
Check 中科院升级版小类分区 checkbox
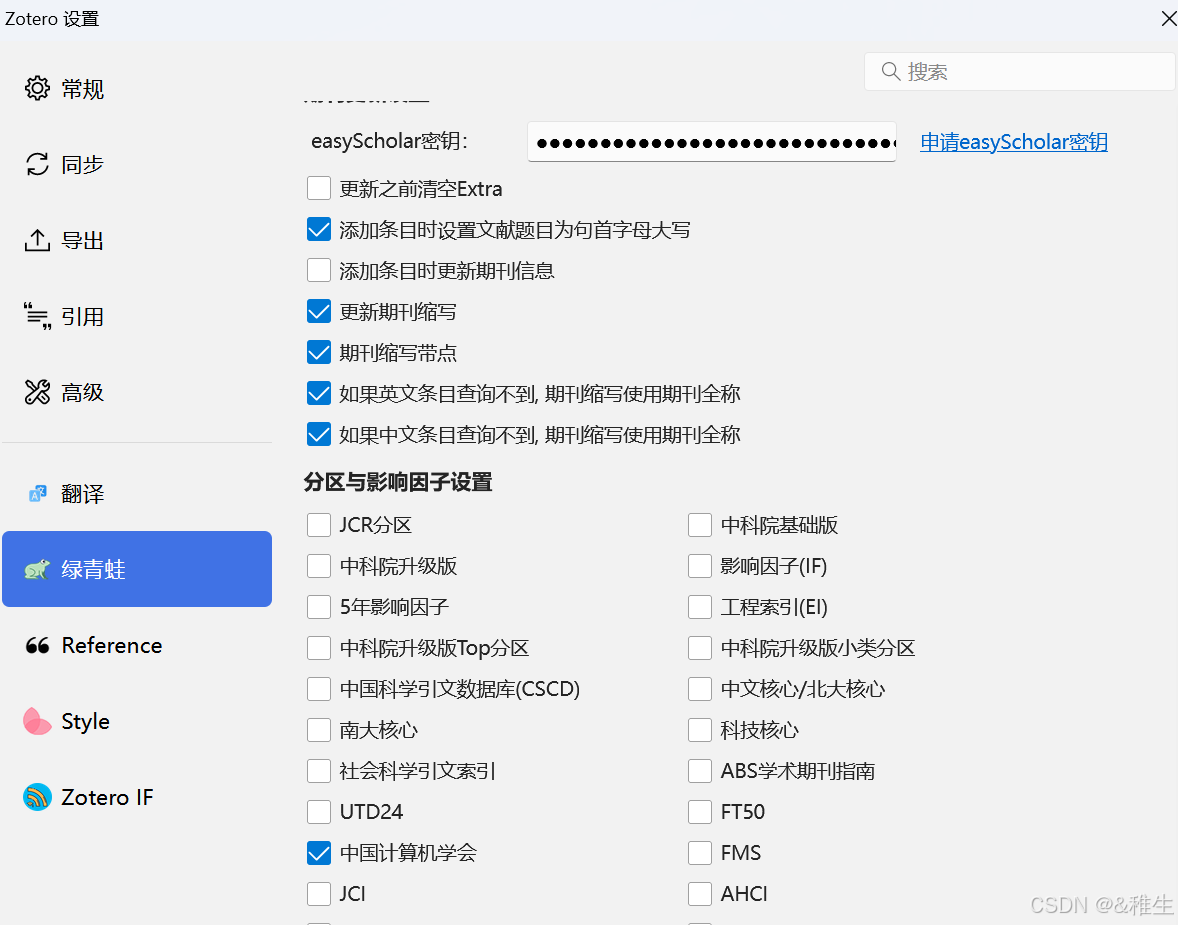coord(699,647)
